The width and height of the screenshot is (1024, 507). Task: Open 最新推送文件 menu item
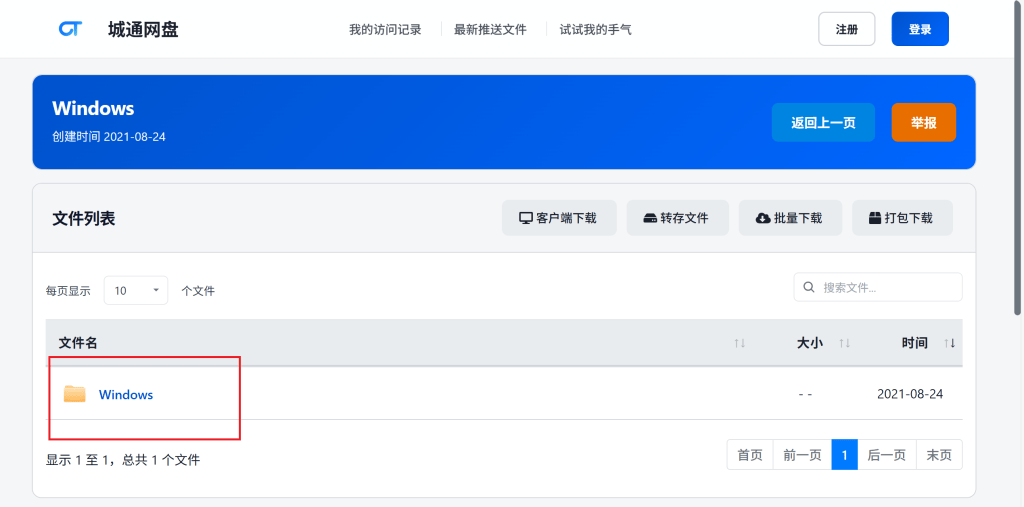(490, 30)
